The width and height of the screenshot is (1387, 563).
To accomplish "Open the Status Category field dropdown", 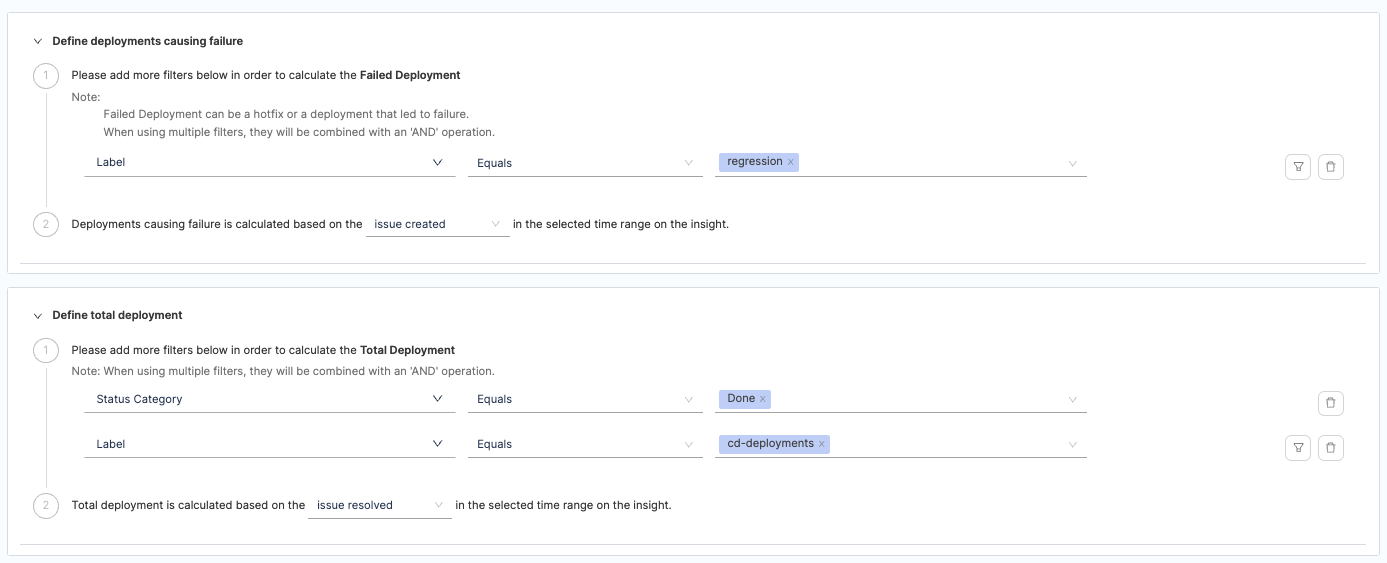I will 269,399.
